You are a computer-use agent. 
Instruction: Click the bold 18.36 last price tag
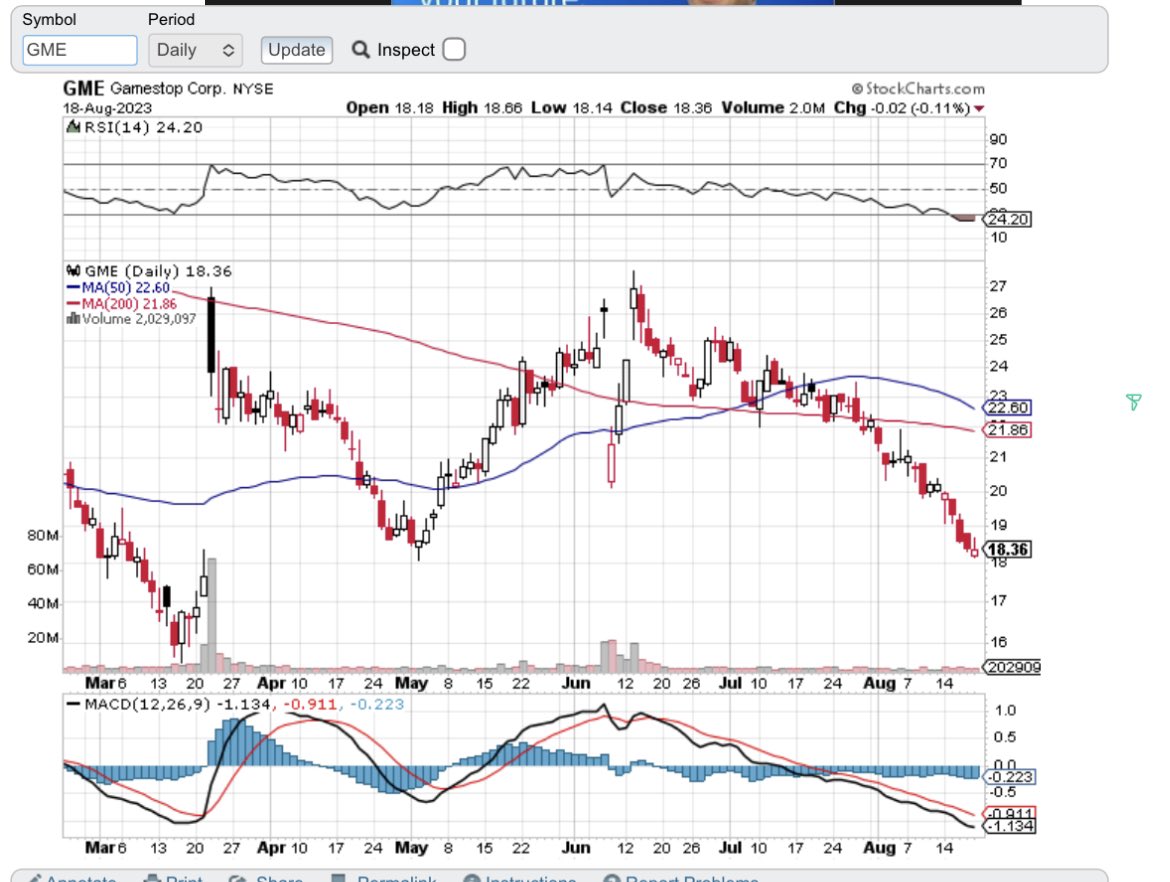(1007, 550)
